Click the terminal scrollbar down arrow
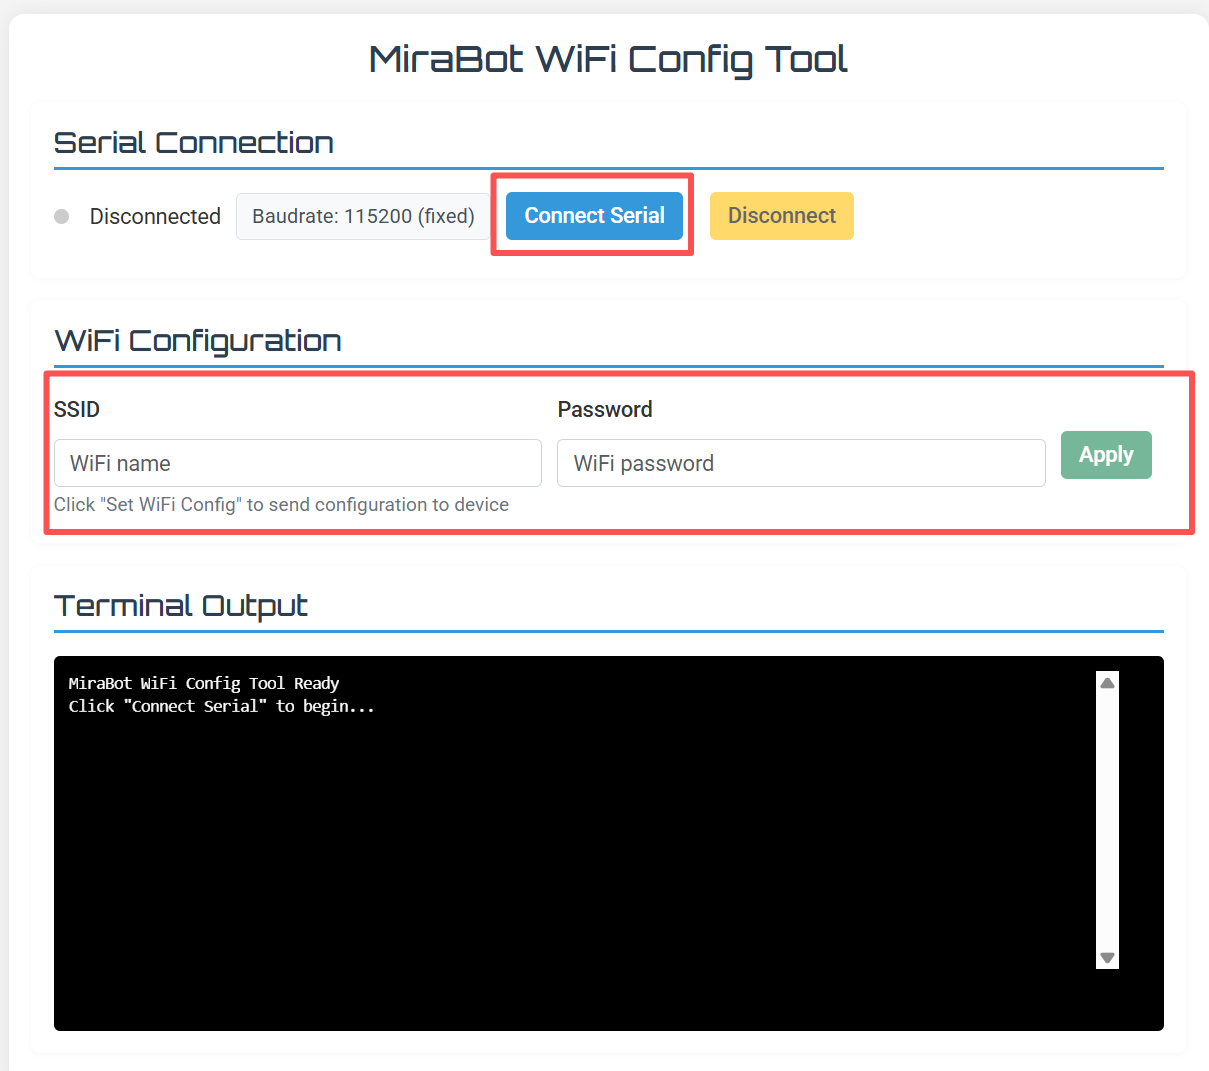The height and width of the screenshot is (1071, 1209). (1107, 957)
